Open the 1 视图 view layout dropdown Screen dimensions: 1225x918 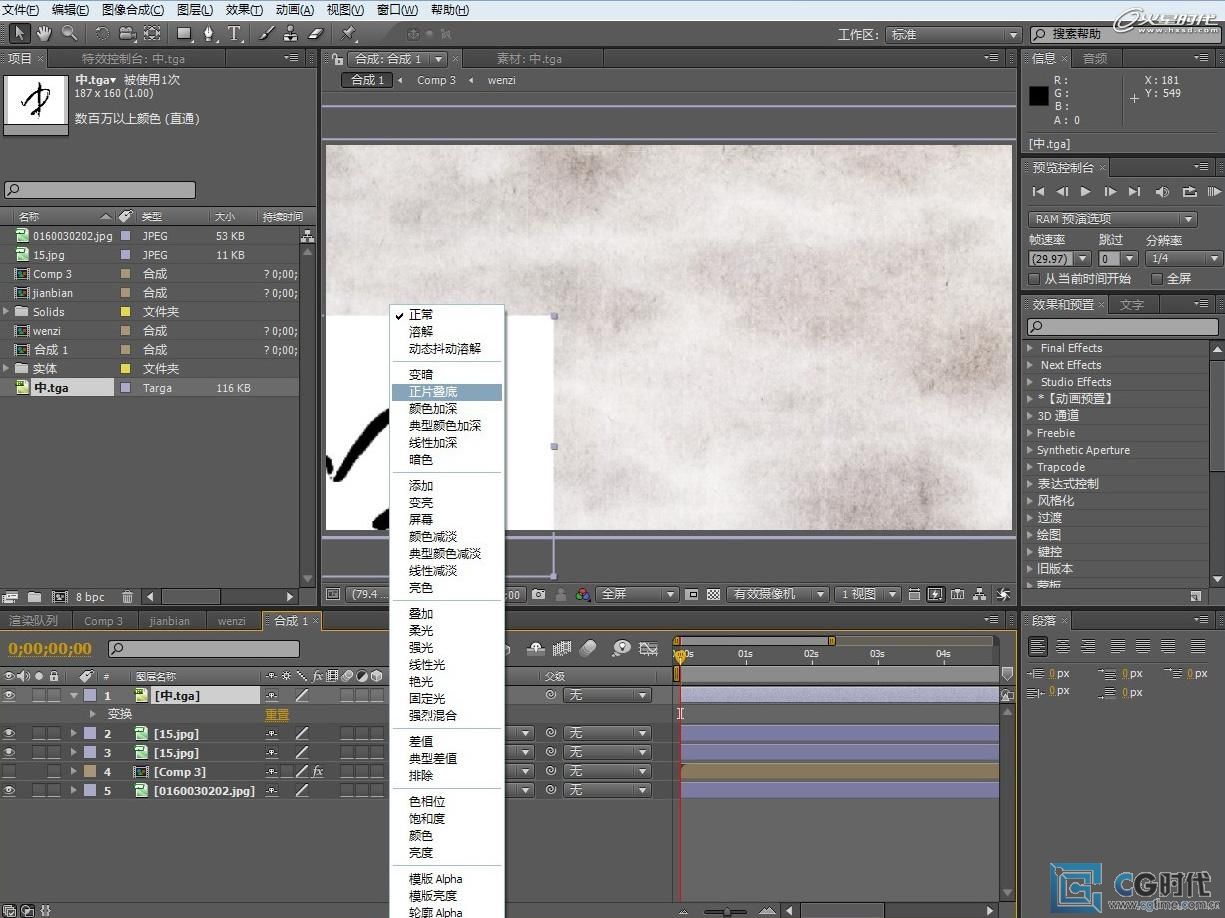[x=868, y=594]
